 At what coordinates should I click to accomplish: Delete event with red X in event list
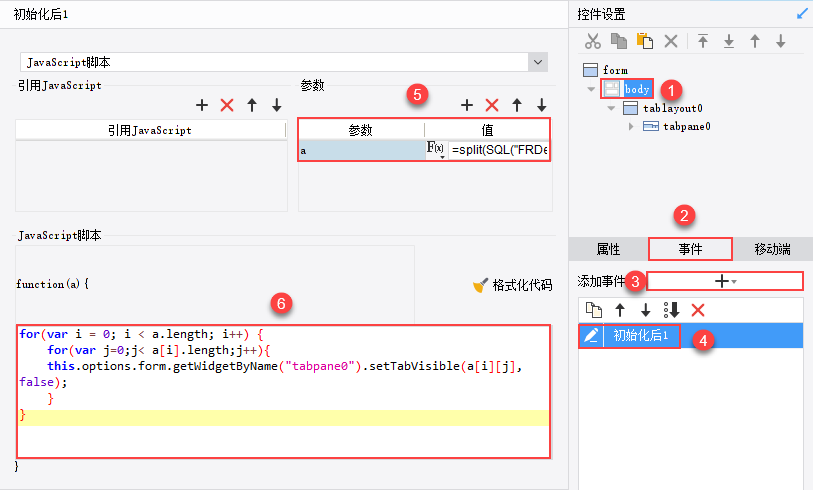[698, 310]
